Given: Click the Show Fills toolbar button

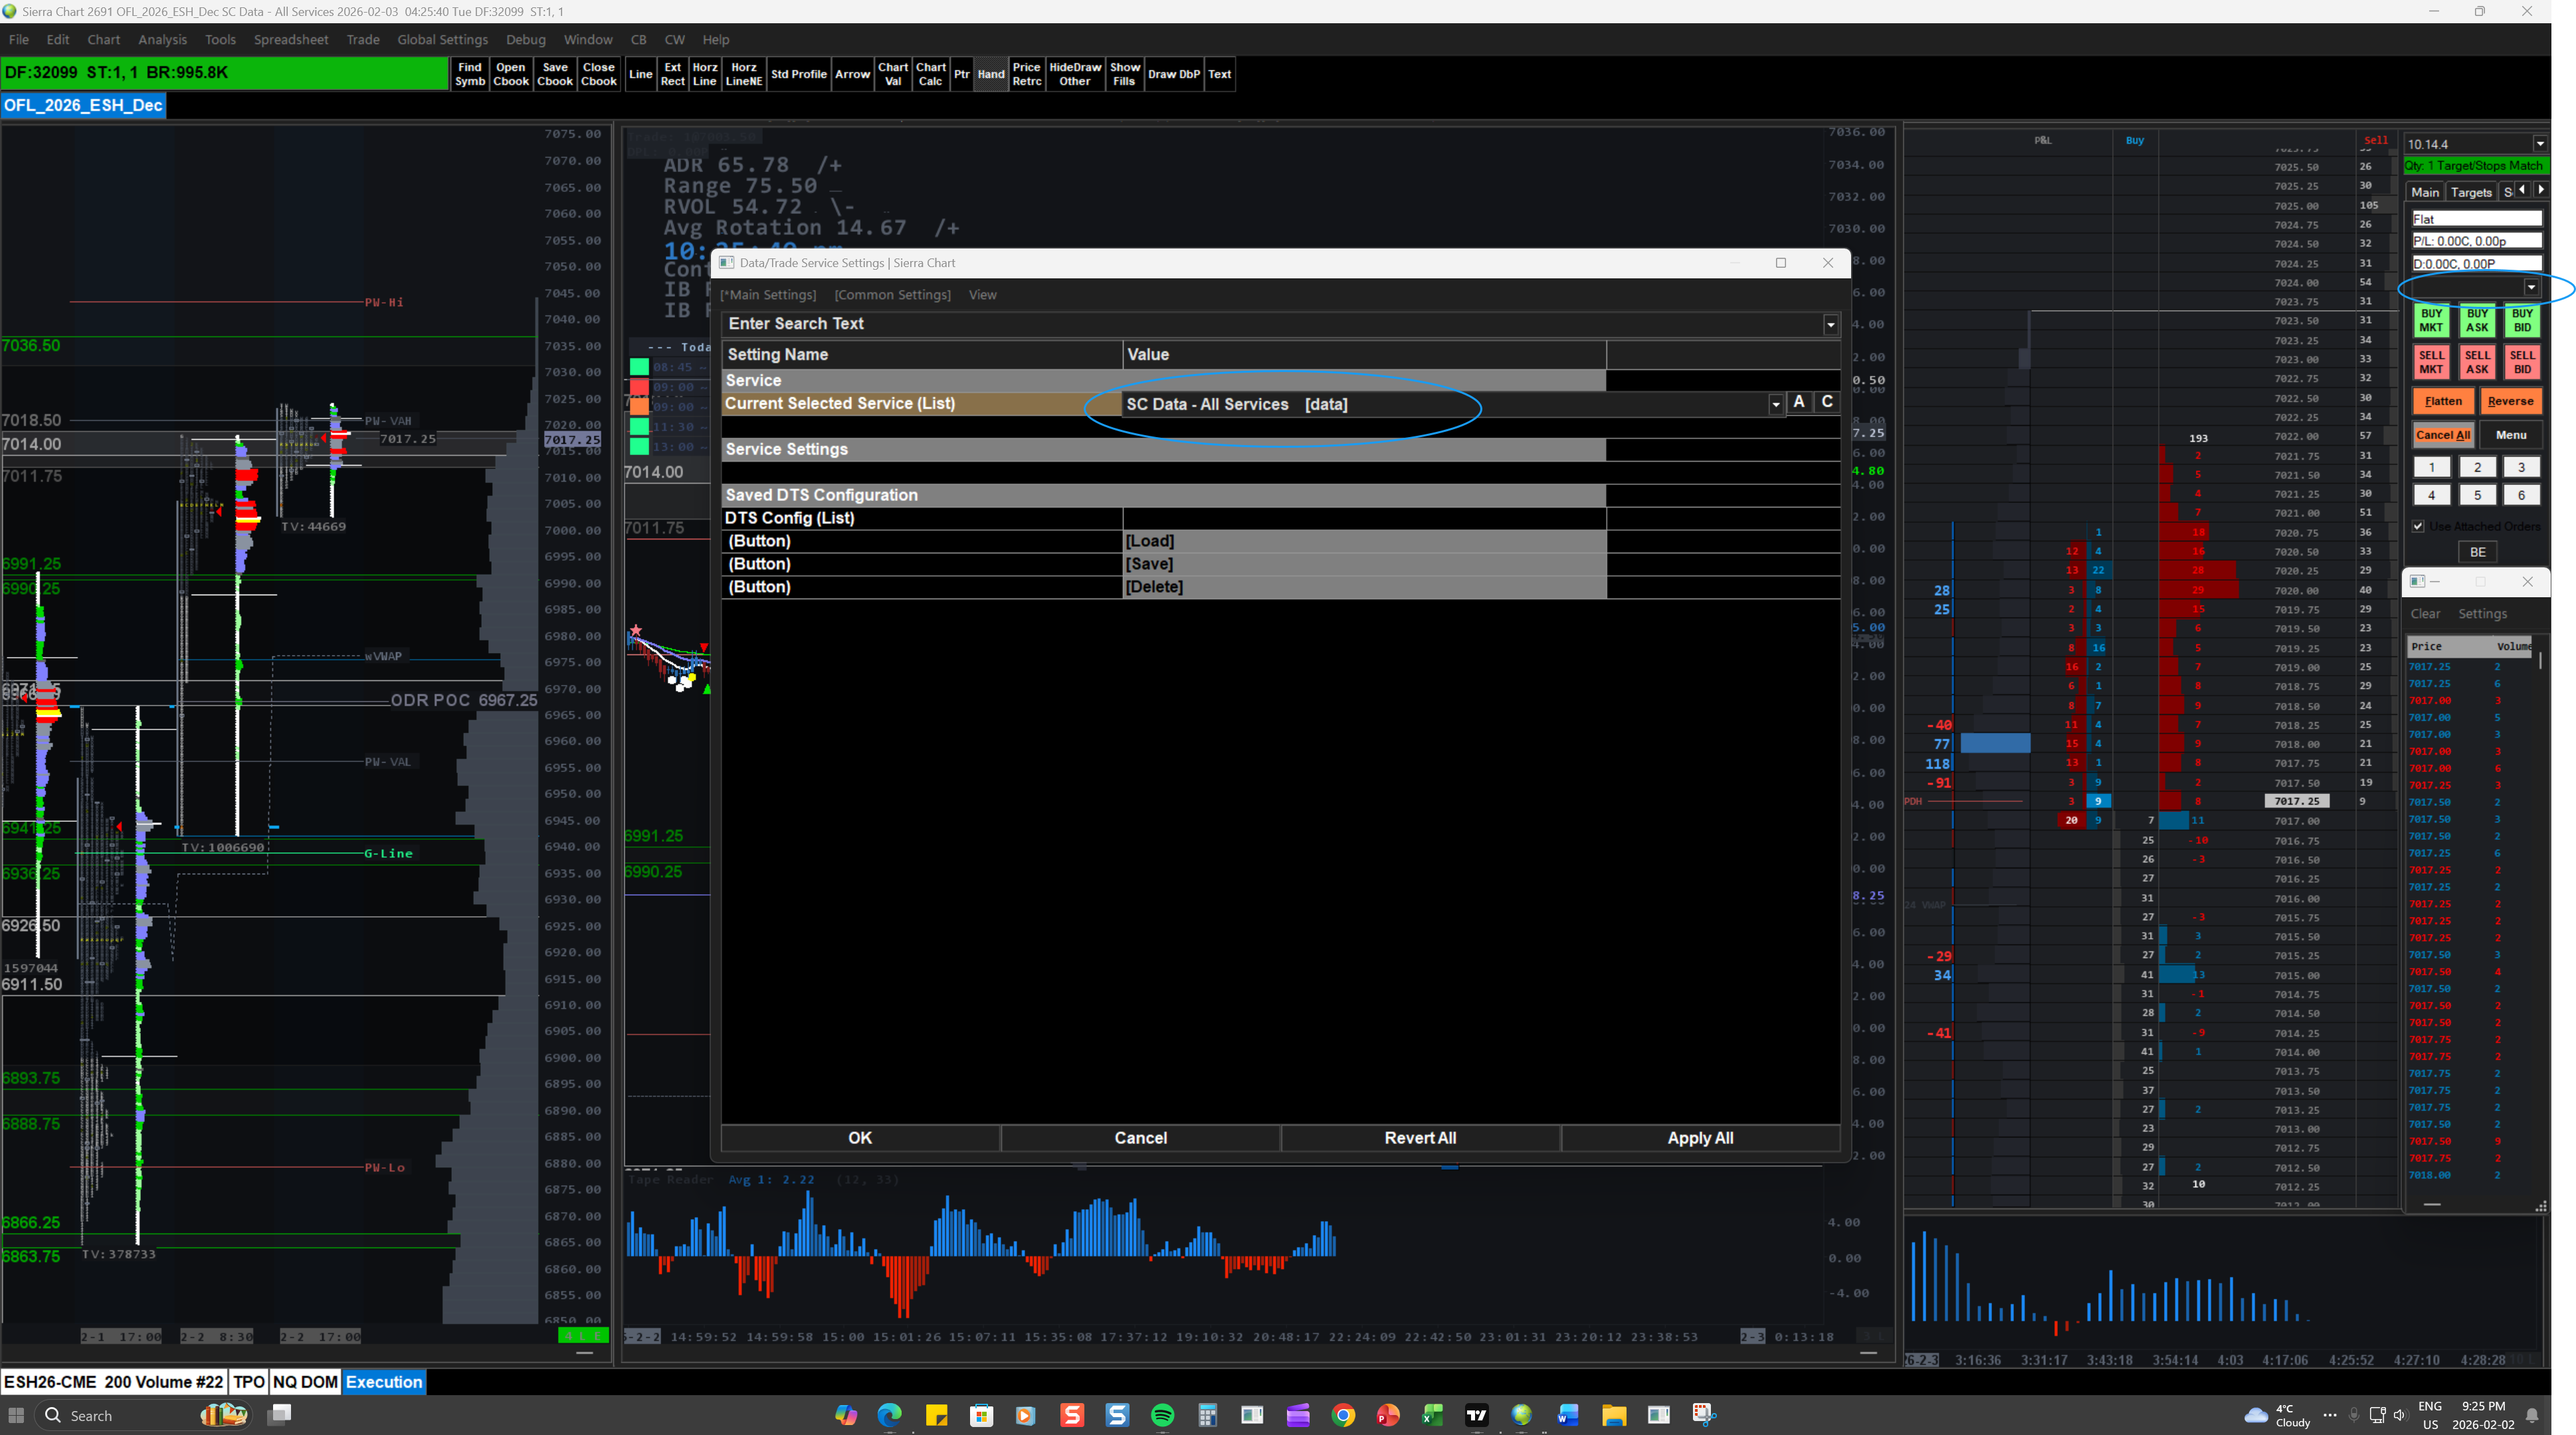Looking at the screenshot, I should coord(1124,74).
